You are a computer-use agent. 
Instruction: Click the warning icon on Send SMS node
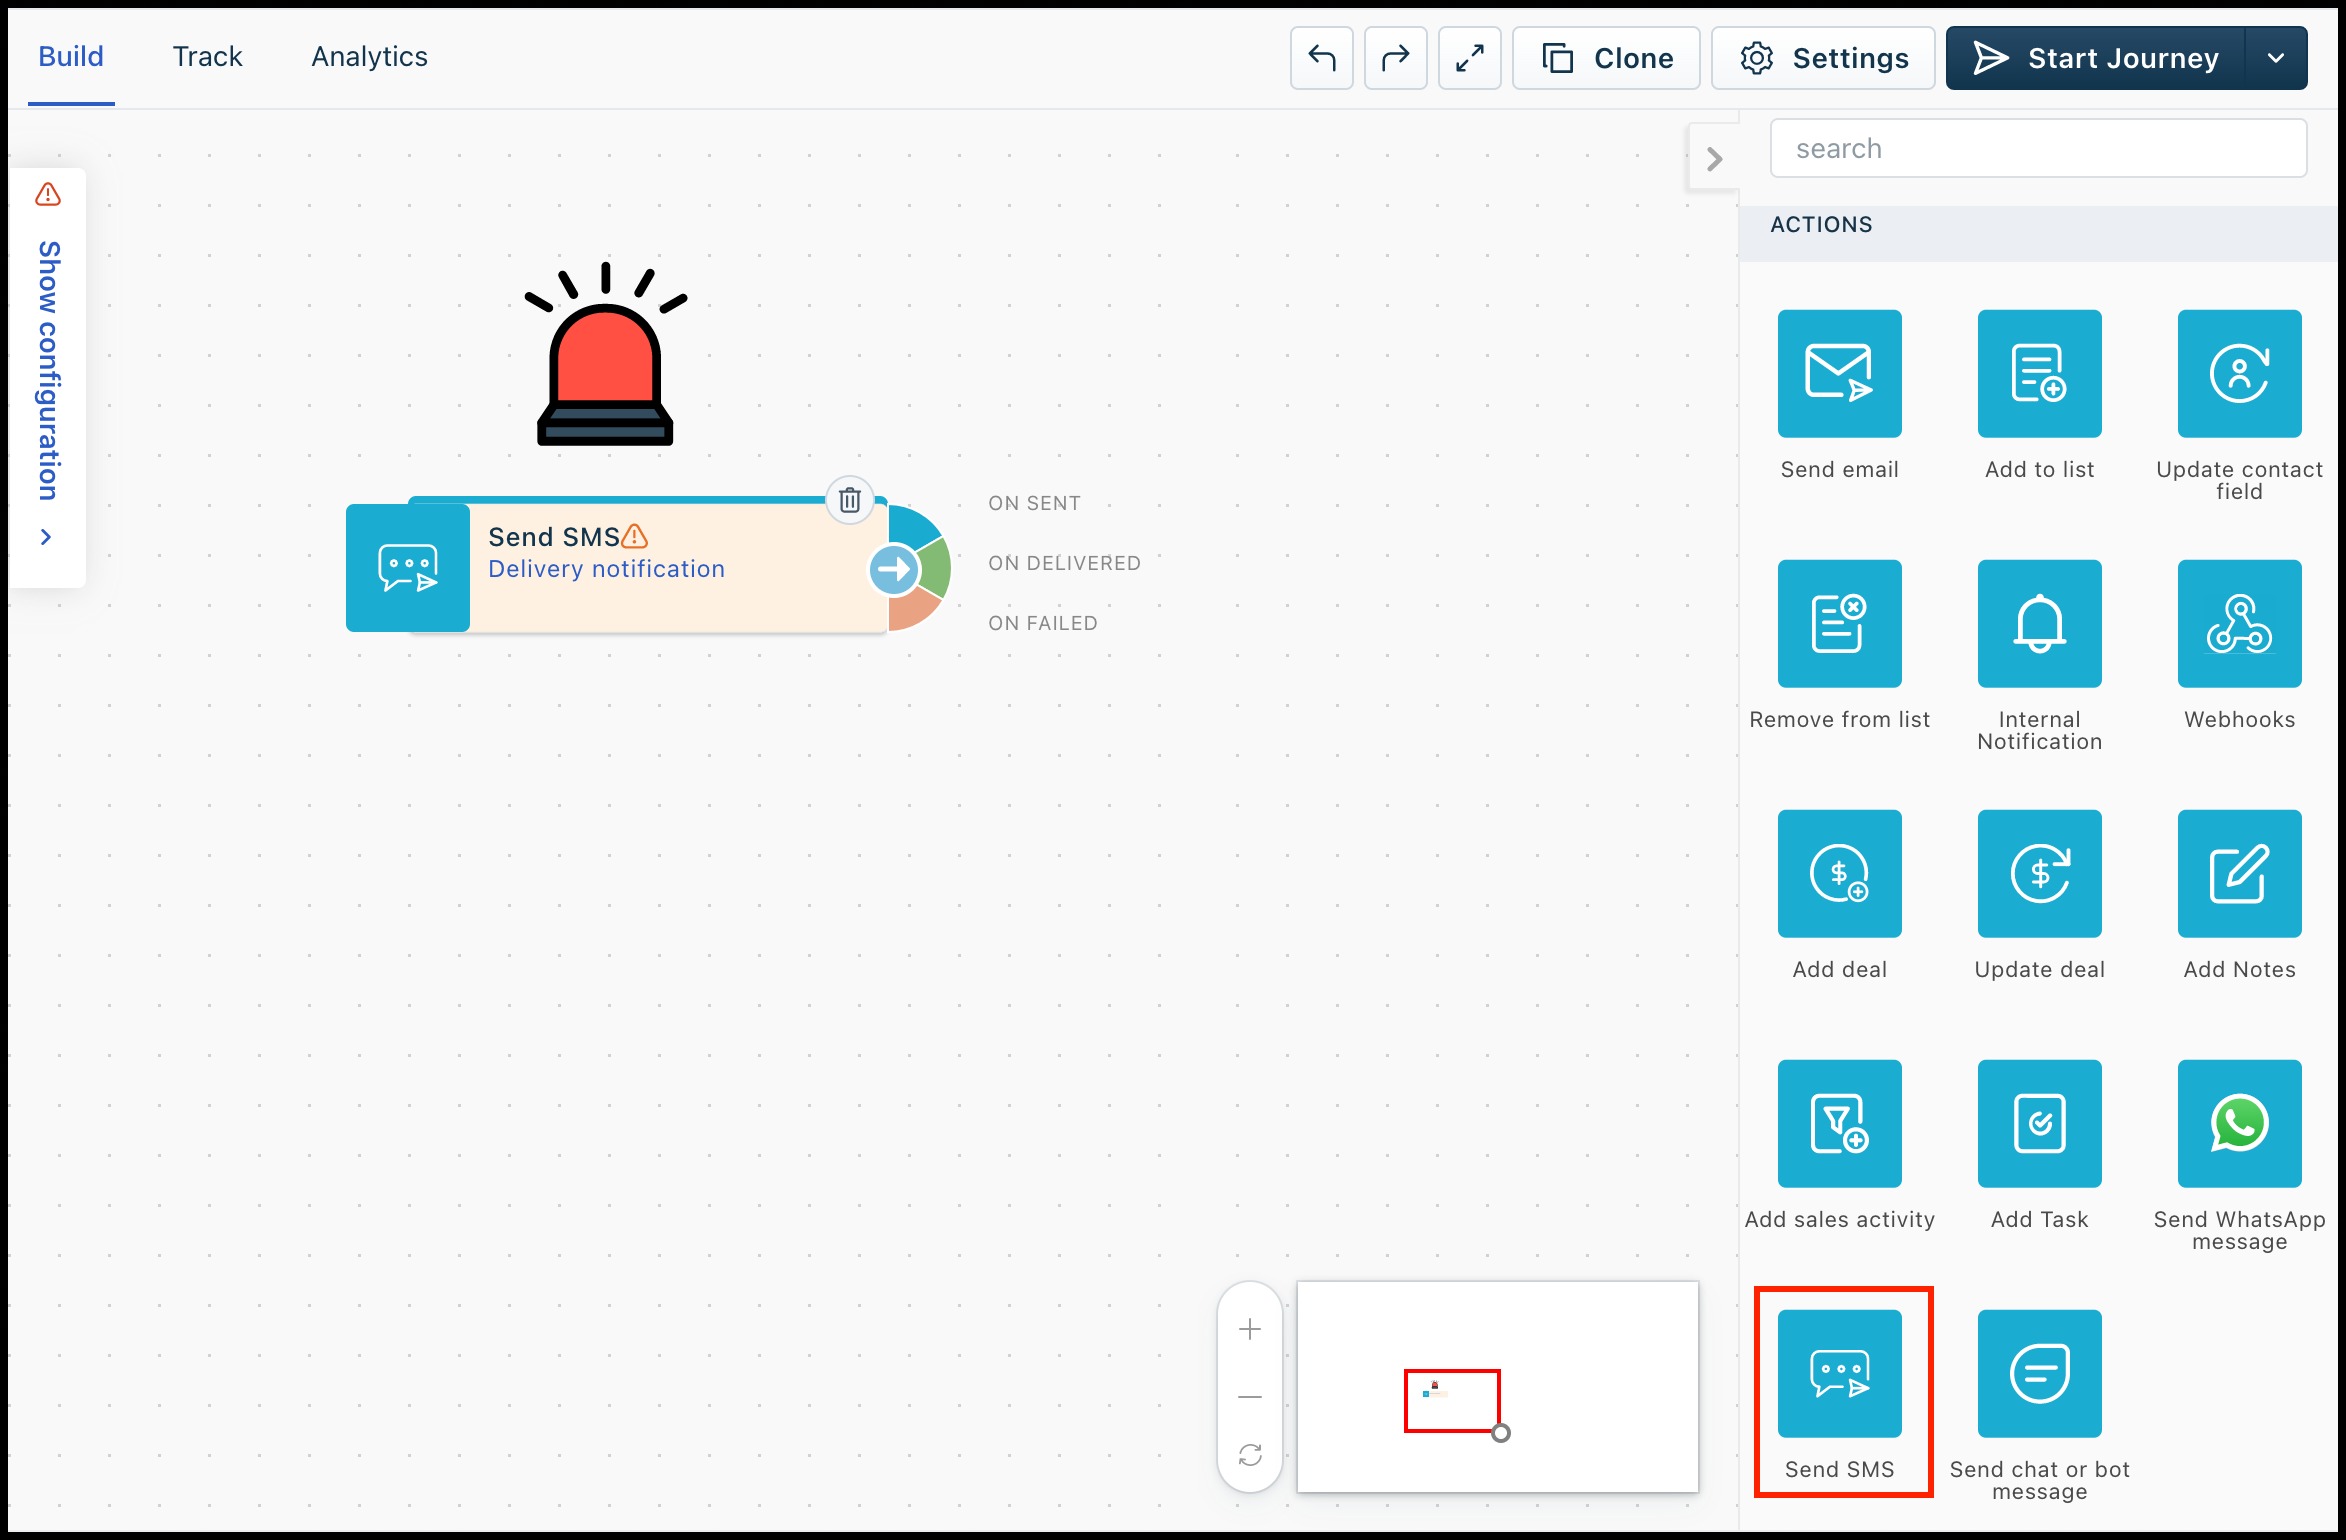(x=635, y=537)
